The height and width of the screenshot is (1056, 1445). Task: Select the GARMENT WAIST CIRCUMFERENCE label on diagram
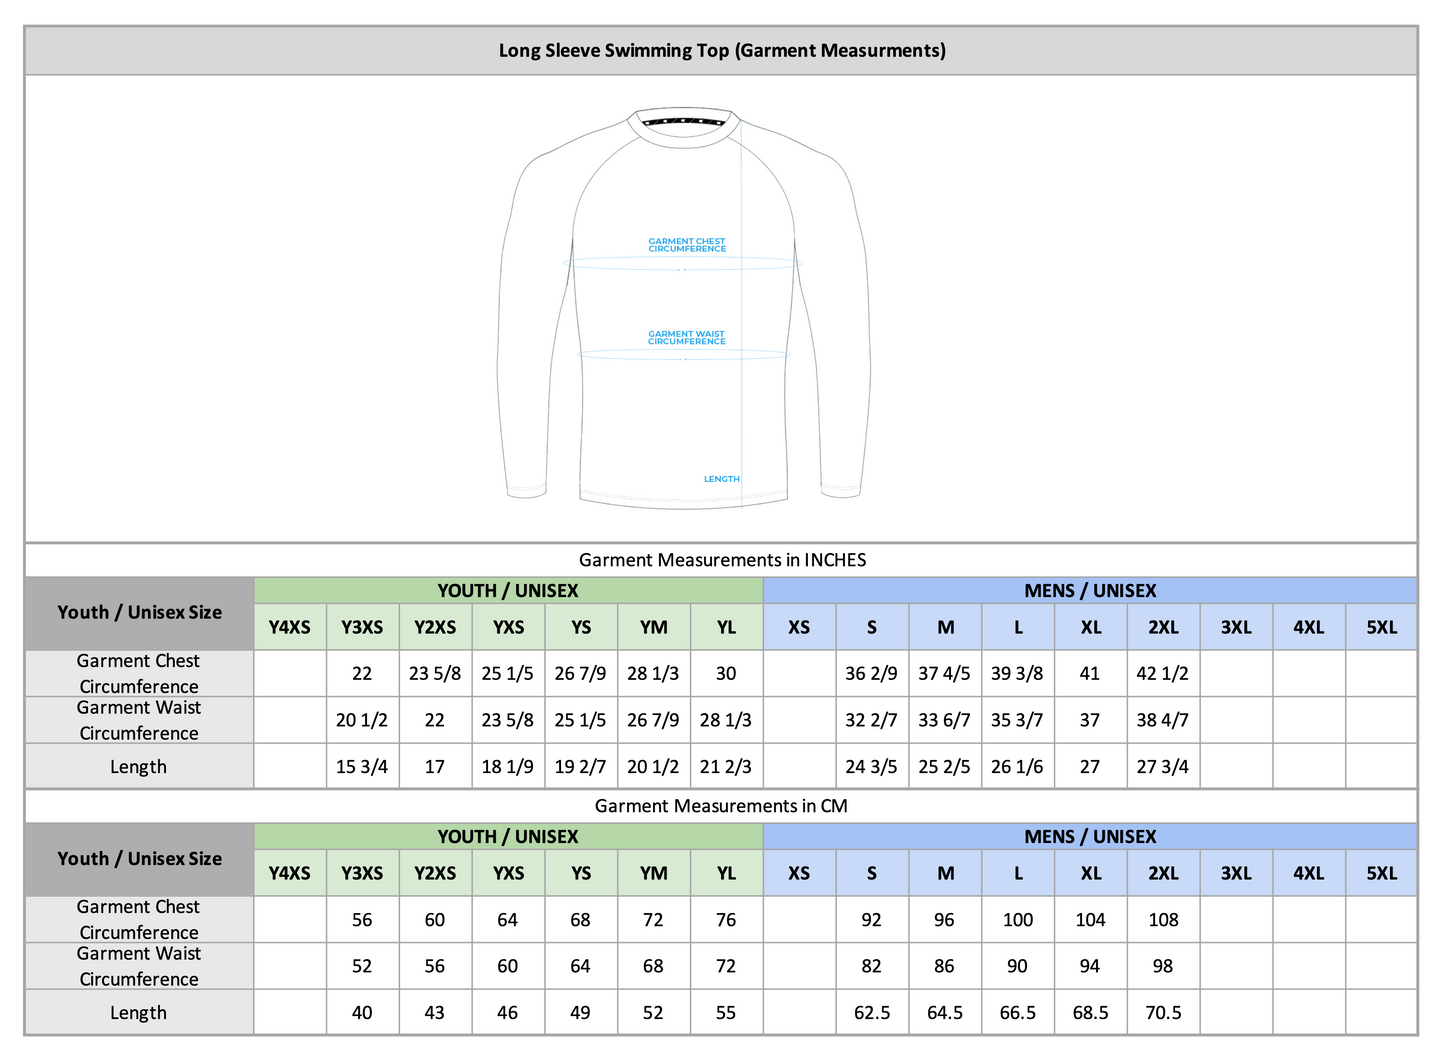pyautogui.click(x=686, y=337)
